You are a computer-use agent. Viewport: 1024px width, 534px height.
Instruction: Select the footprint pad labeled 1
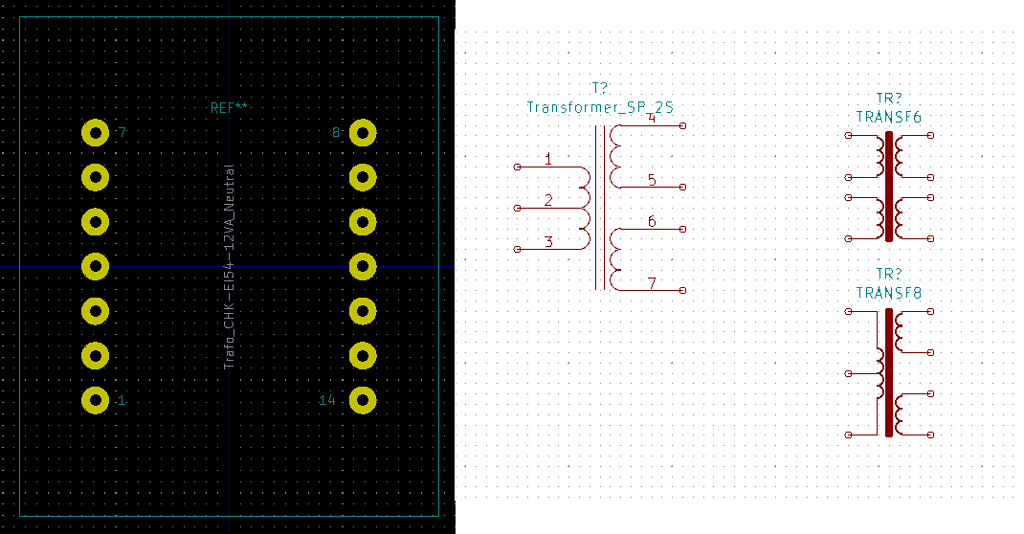click(x=95, y=400)
